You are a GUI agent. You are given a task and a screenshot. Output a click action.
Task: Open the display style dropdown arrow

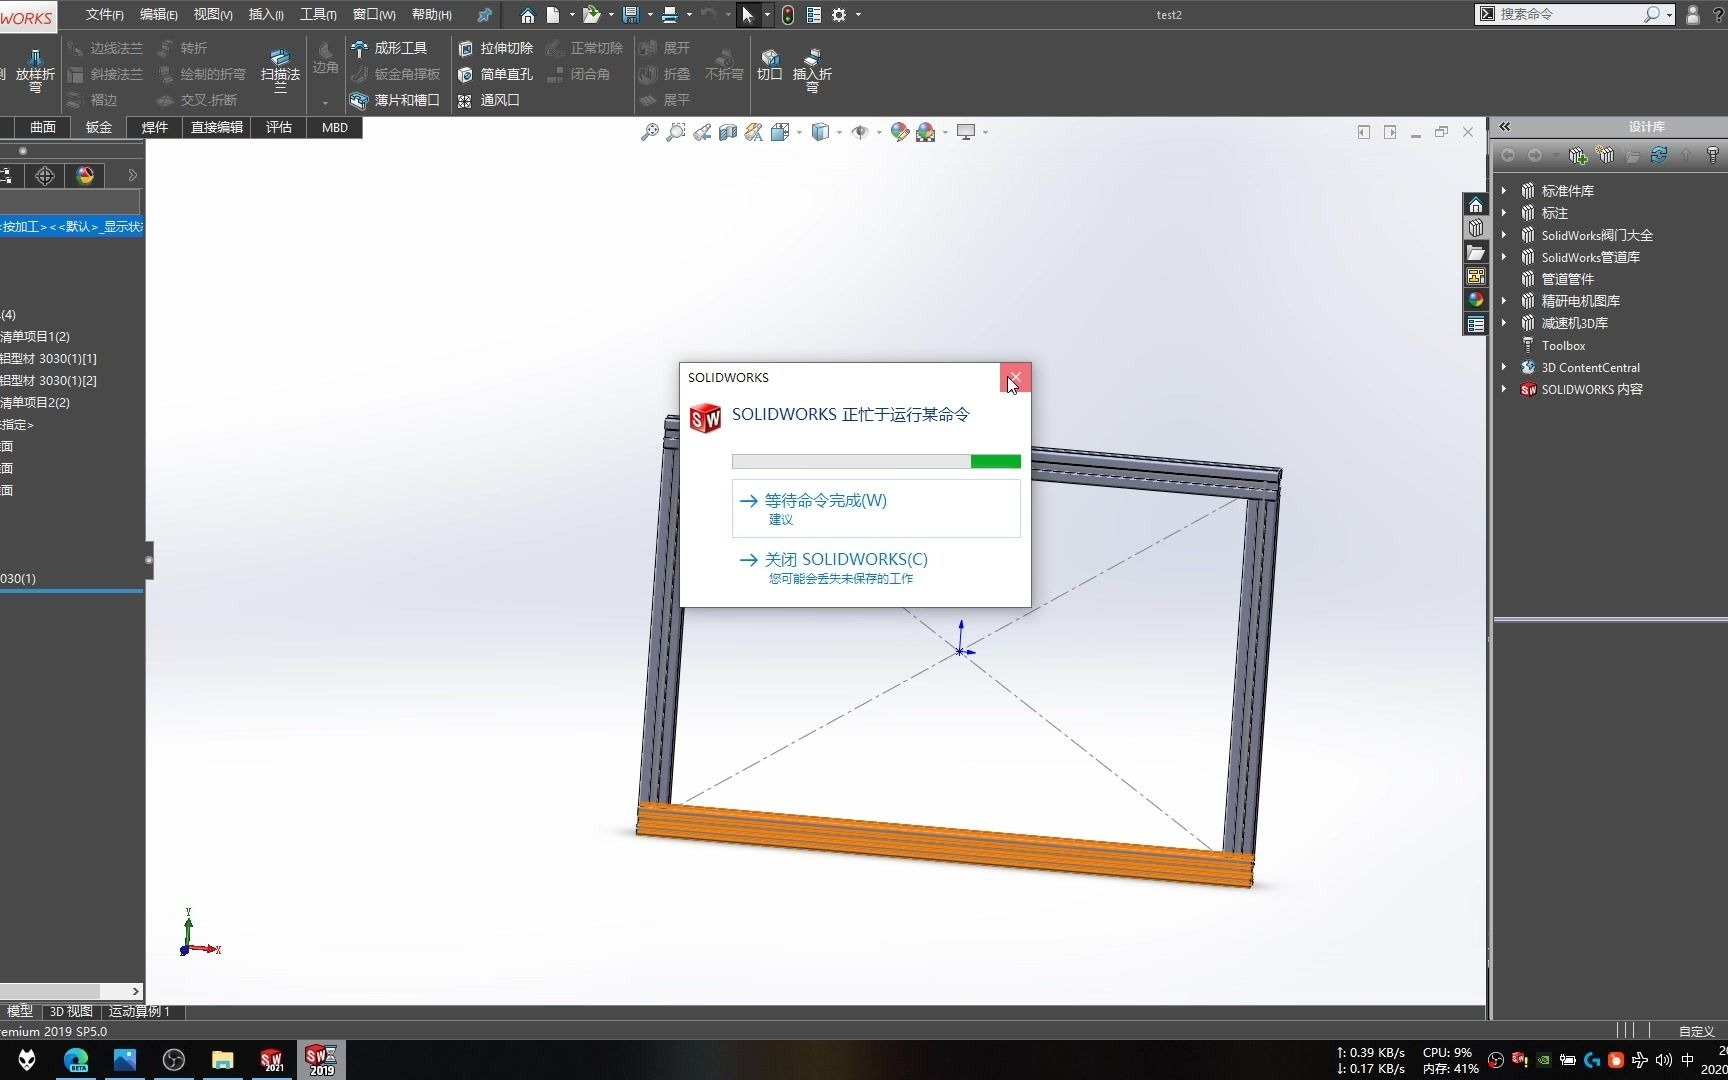[x=837, y=131]
